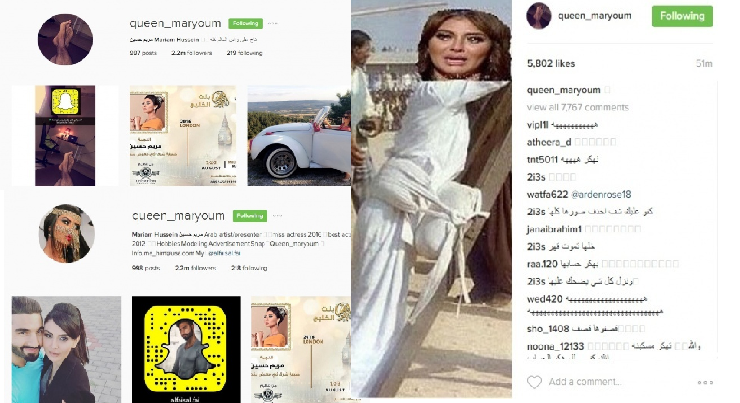Viewport: 740px width, 403px height.
Task: Open the post options three-dot menu
Action: (705, 382)
